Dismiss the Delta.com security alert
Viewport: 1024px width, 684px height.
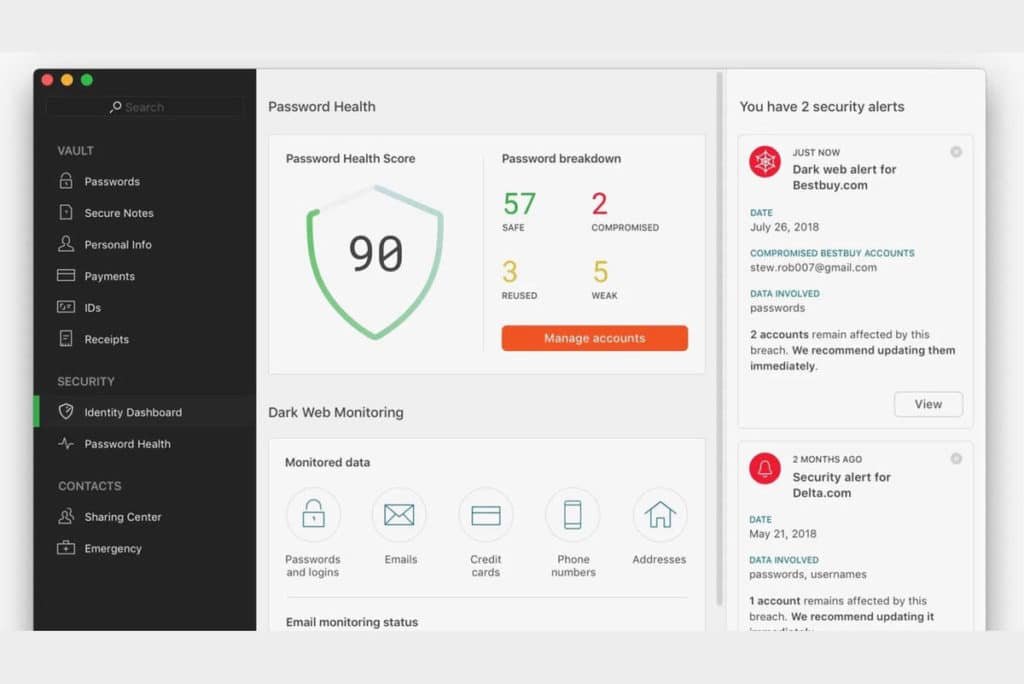956,458
